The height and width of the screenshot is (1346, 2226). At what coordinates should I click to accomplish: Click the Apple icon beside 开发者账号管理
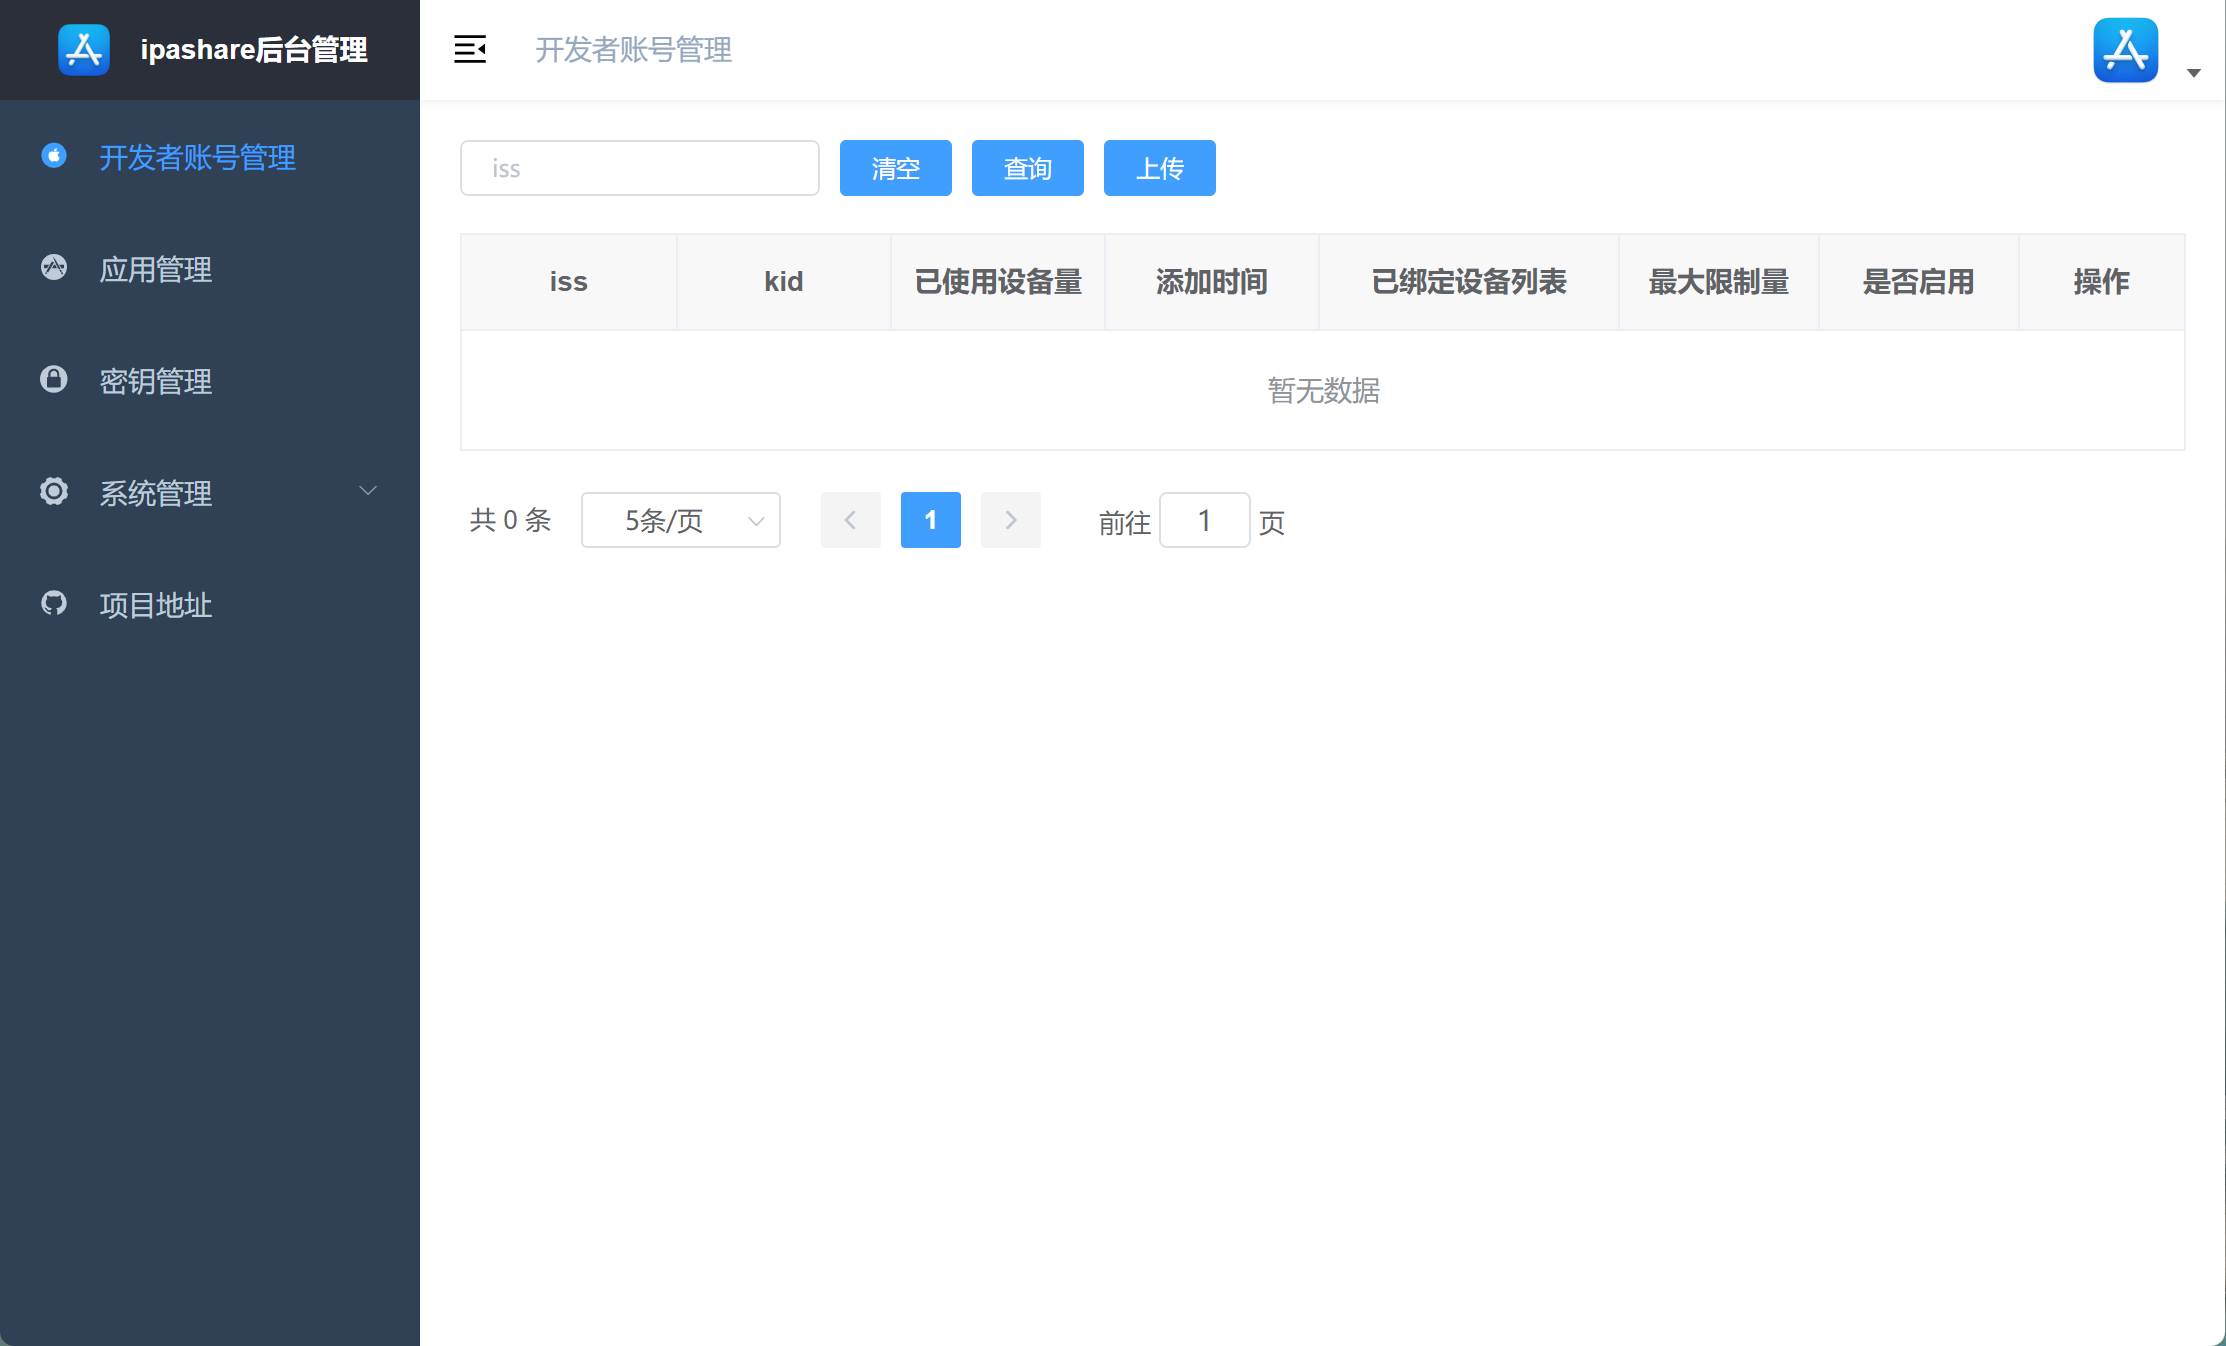pos(54,155)
